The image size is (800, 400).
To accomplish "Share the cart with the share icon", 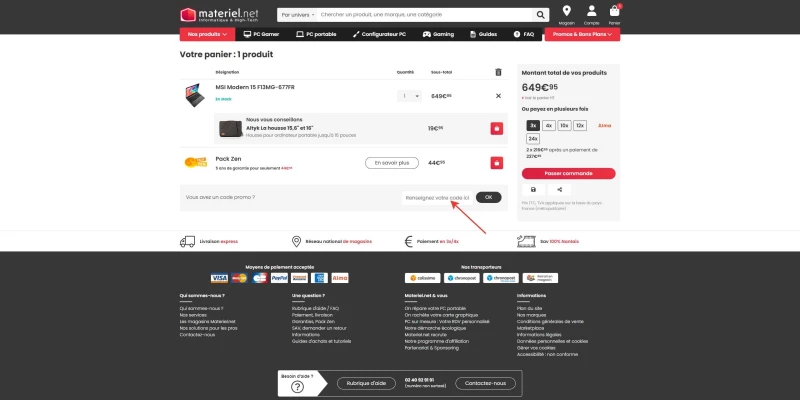I will tap(560, 189).
